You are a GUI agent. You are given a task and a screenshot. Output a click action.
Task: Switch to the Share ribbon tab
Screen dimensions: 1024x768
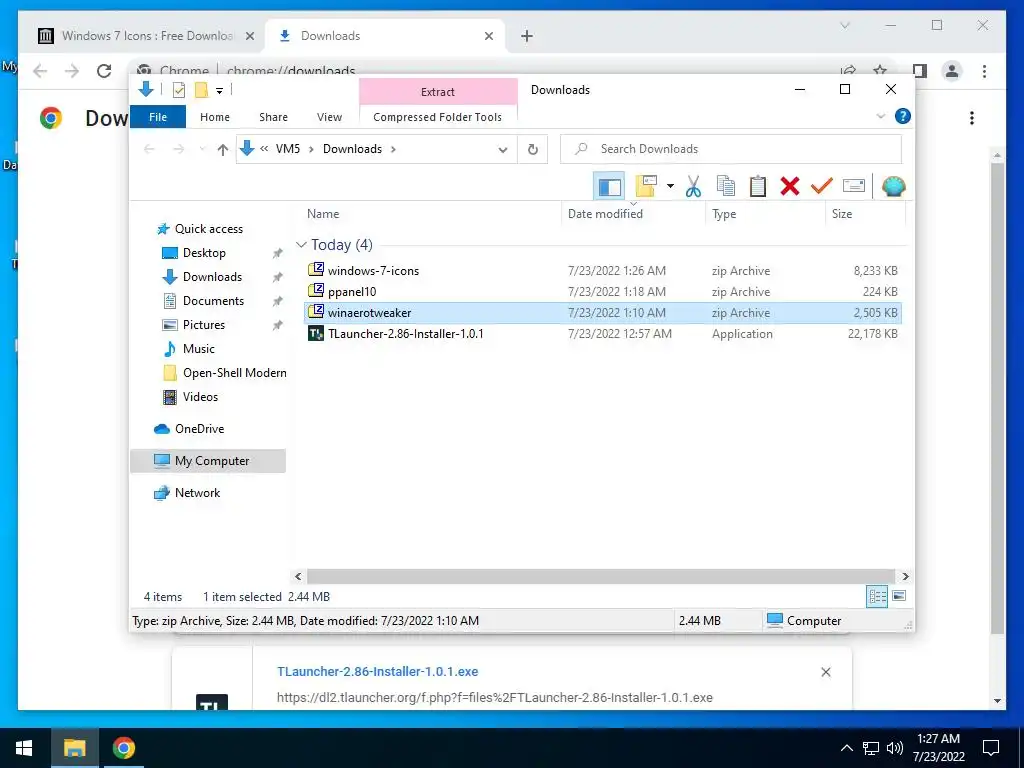point(273,117)
